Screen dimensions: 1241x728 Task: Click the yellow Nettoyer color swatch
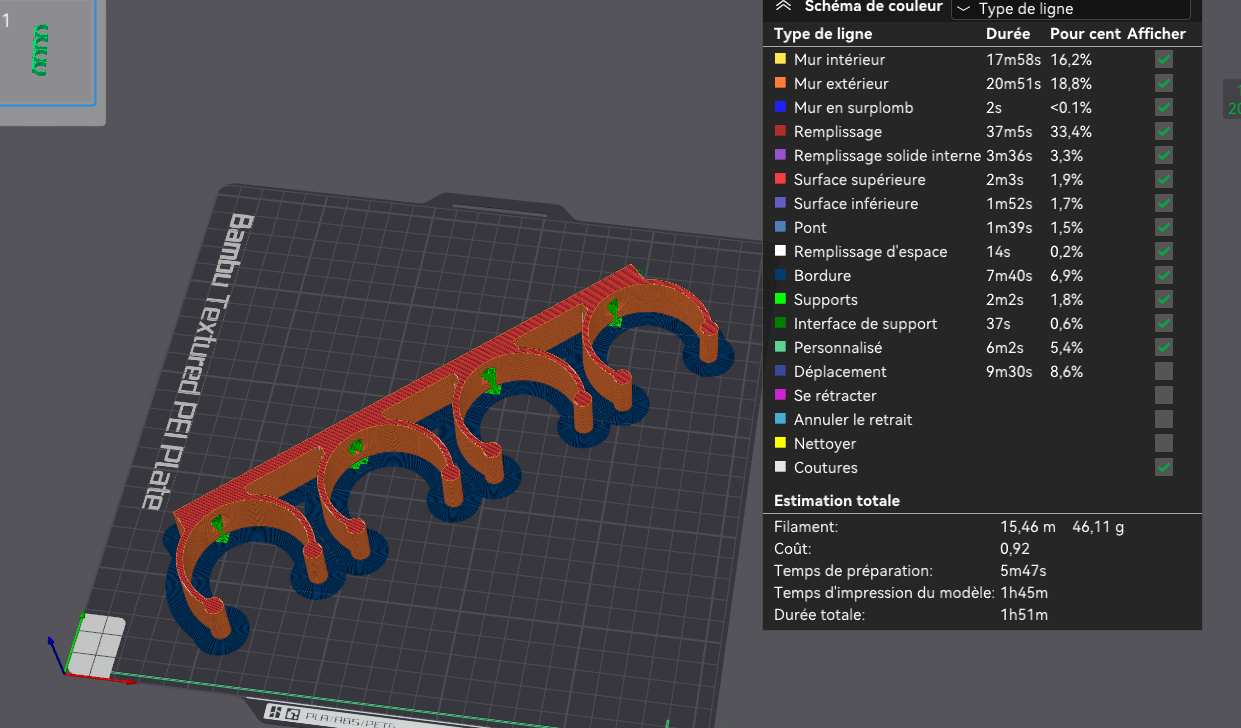coord(781,443)
